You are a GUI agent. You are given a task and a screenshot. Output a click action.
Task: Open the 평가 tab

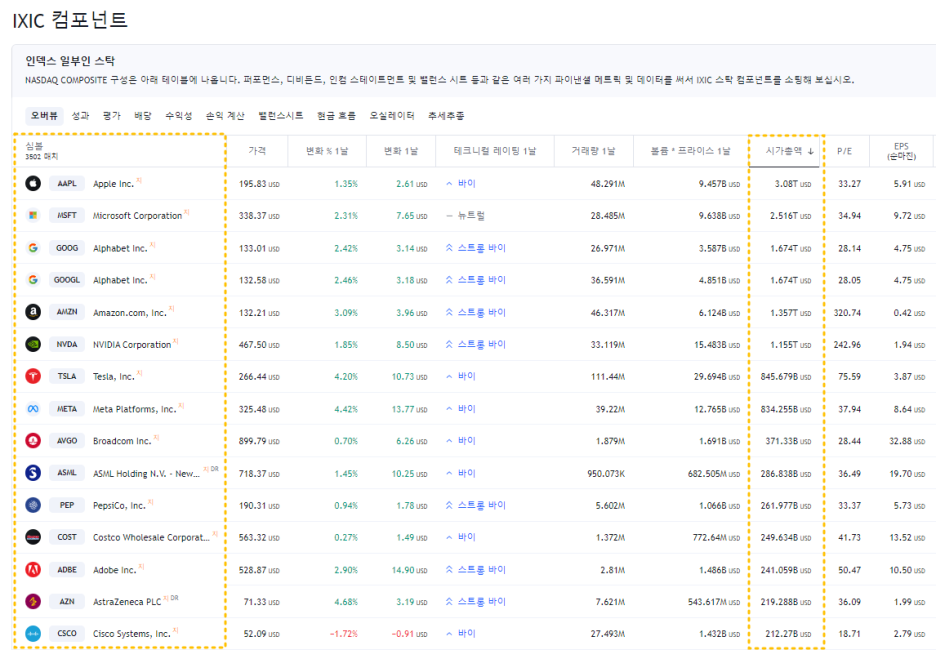(x=112, y=116)
